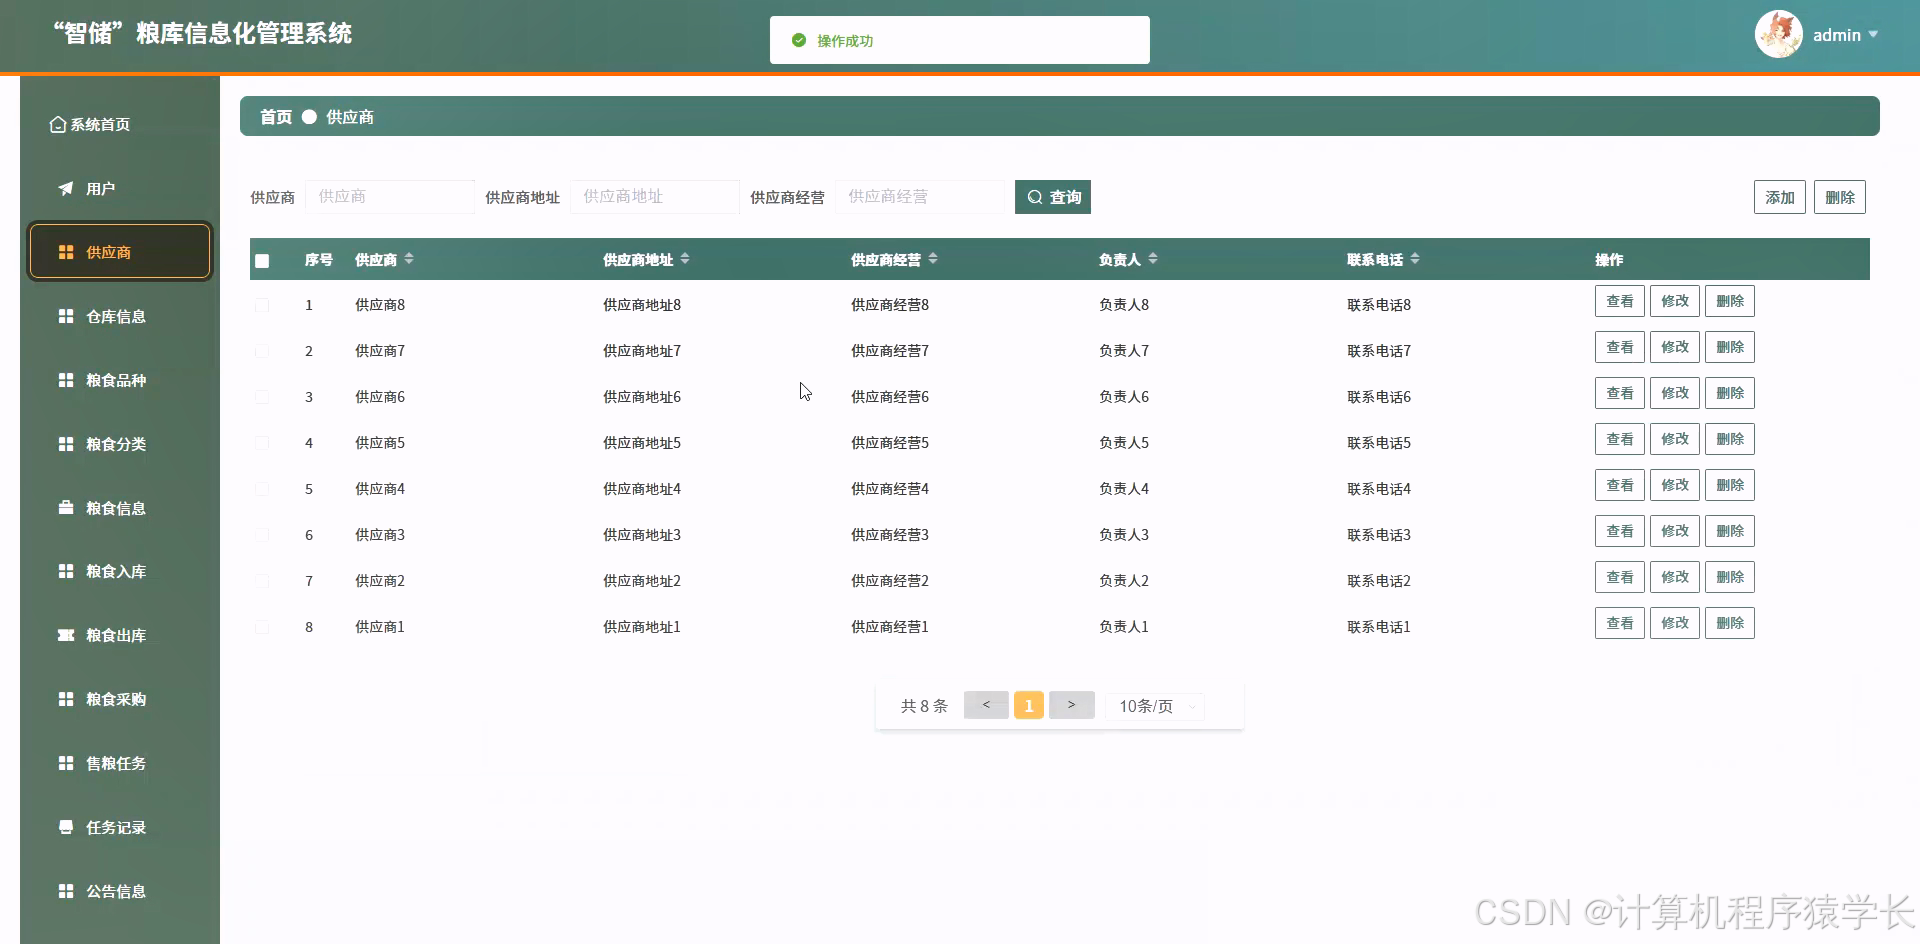Click the admin user avatar image

(x=1778, y=33)
